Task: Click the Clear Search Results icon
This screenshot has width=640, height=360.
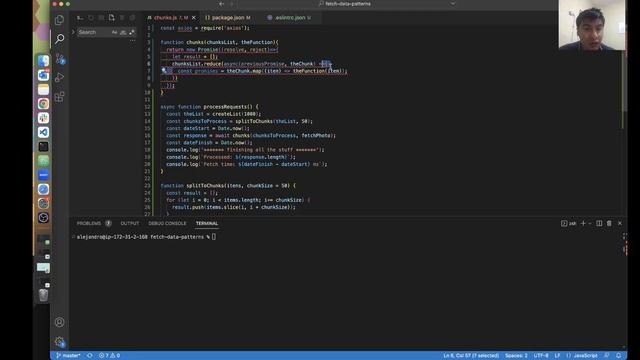Action: click(x=101, y=18)
